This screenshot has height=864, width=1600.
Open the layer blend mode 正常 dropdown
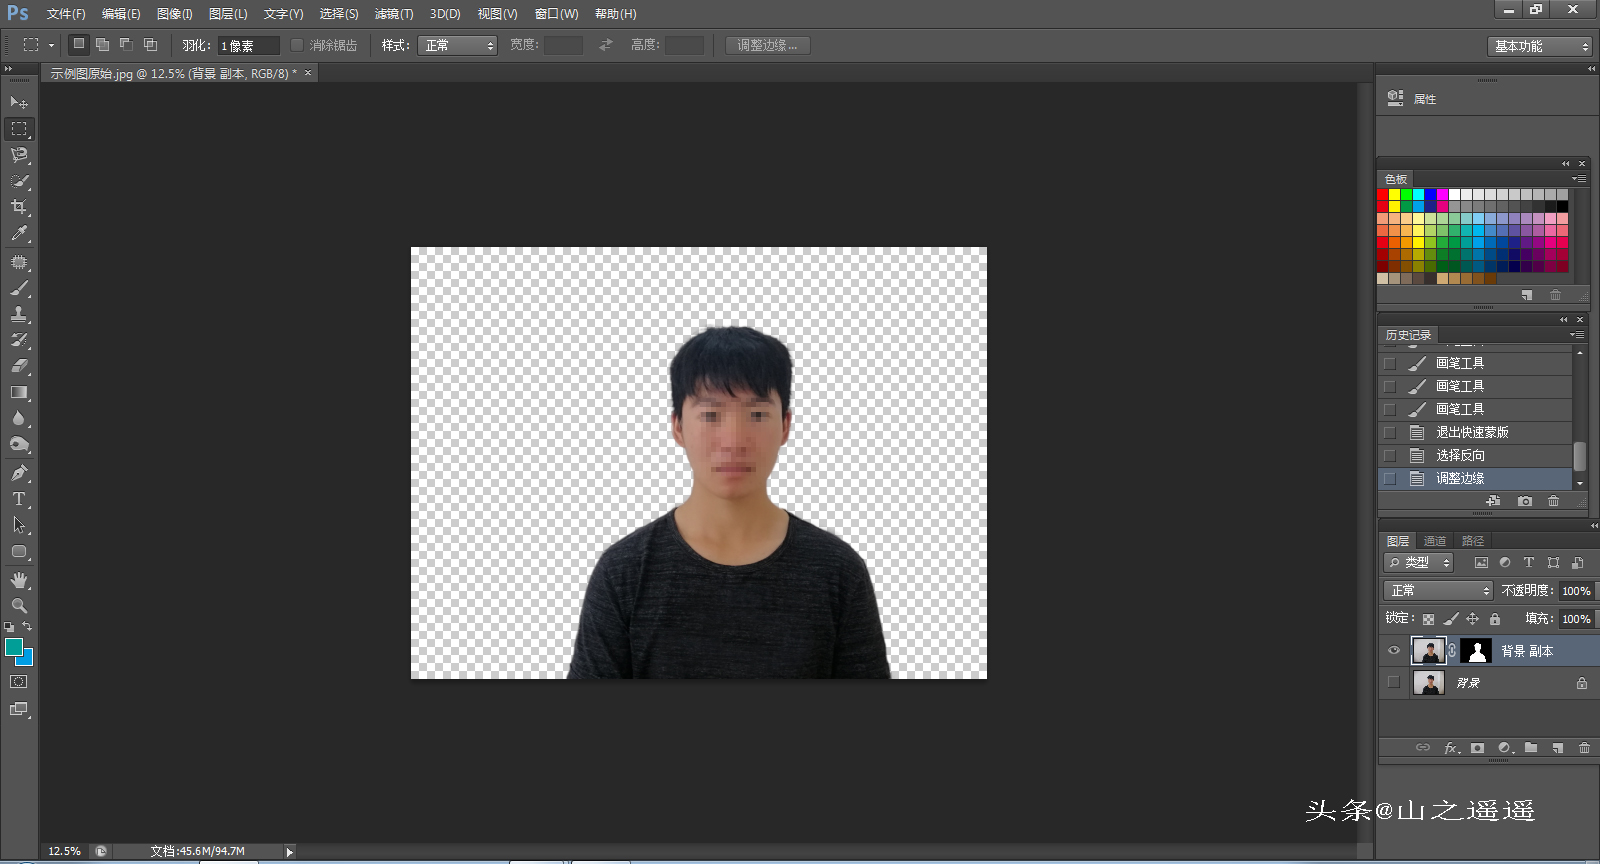[x=1438, y=591]
